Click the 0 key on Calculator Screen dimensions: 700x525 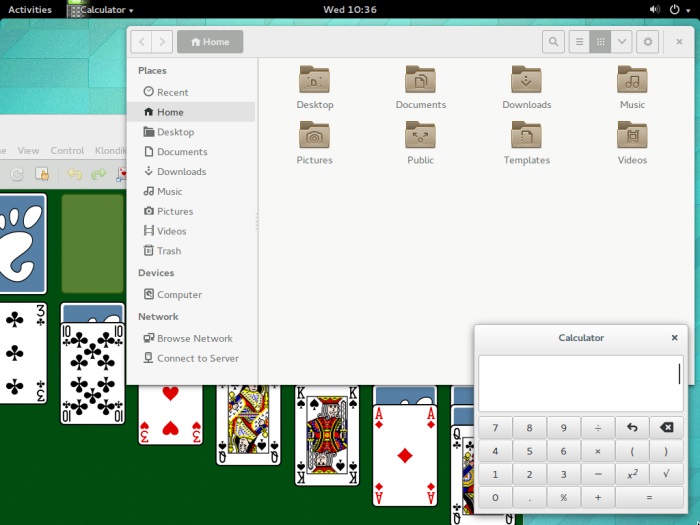(x=495, y=497)
